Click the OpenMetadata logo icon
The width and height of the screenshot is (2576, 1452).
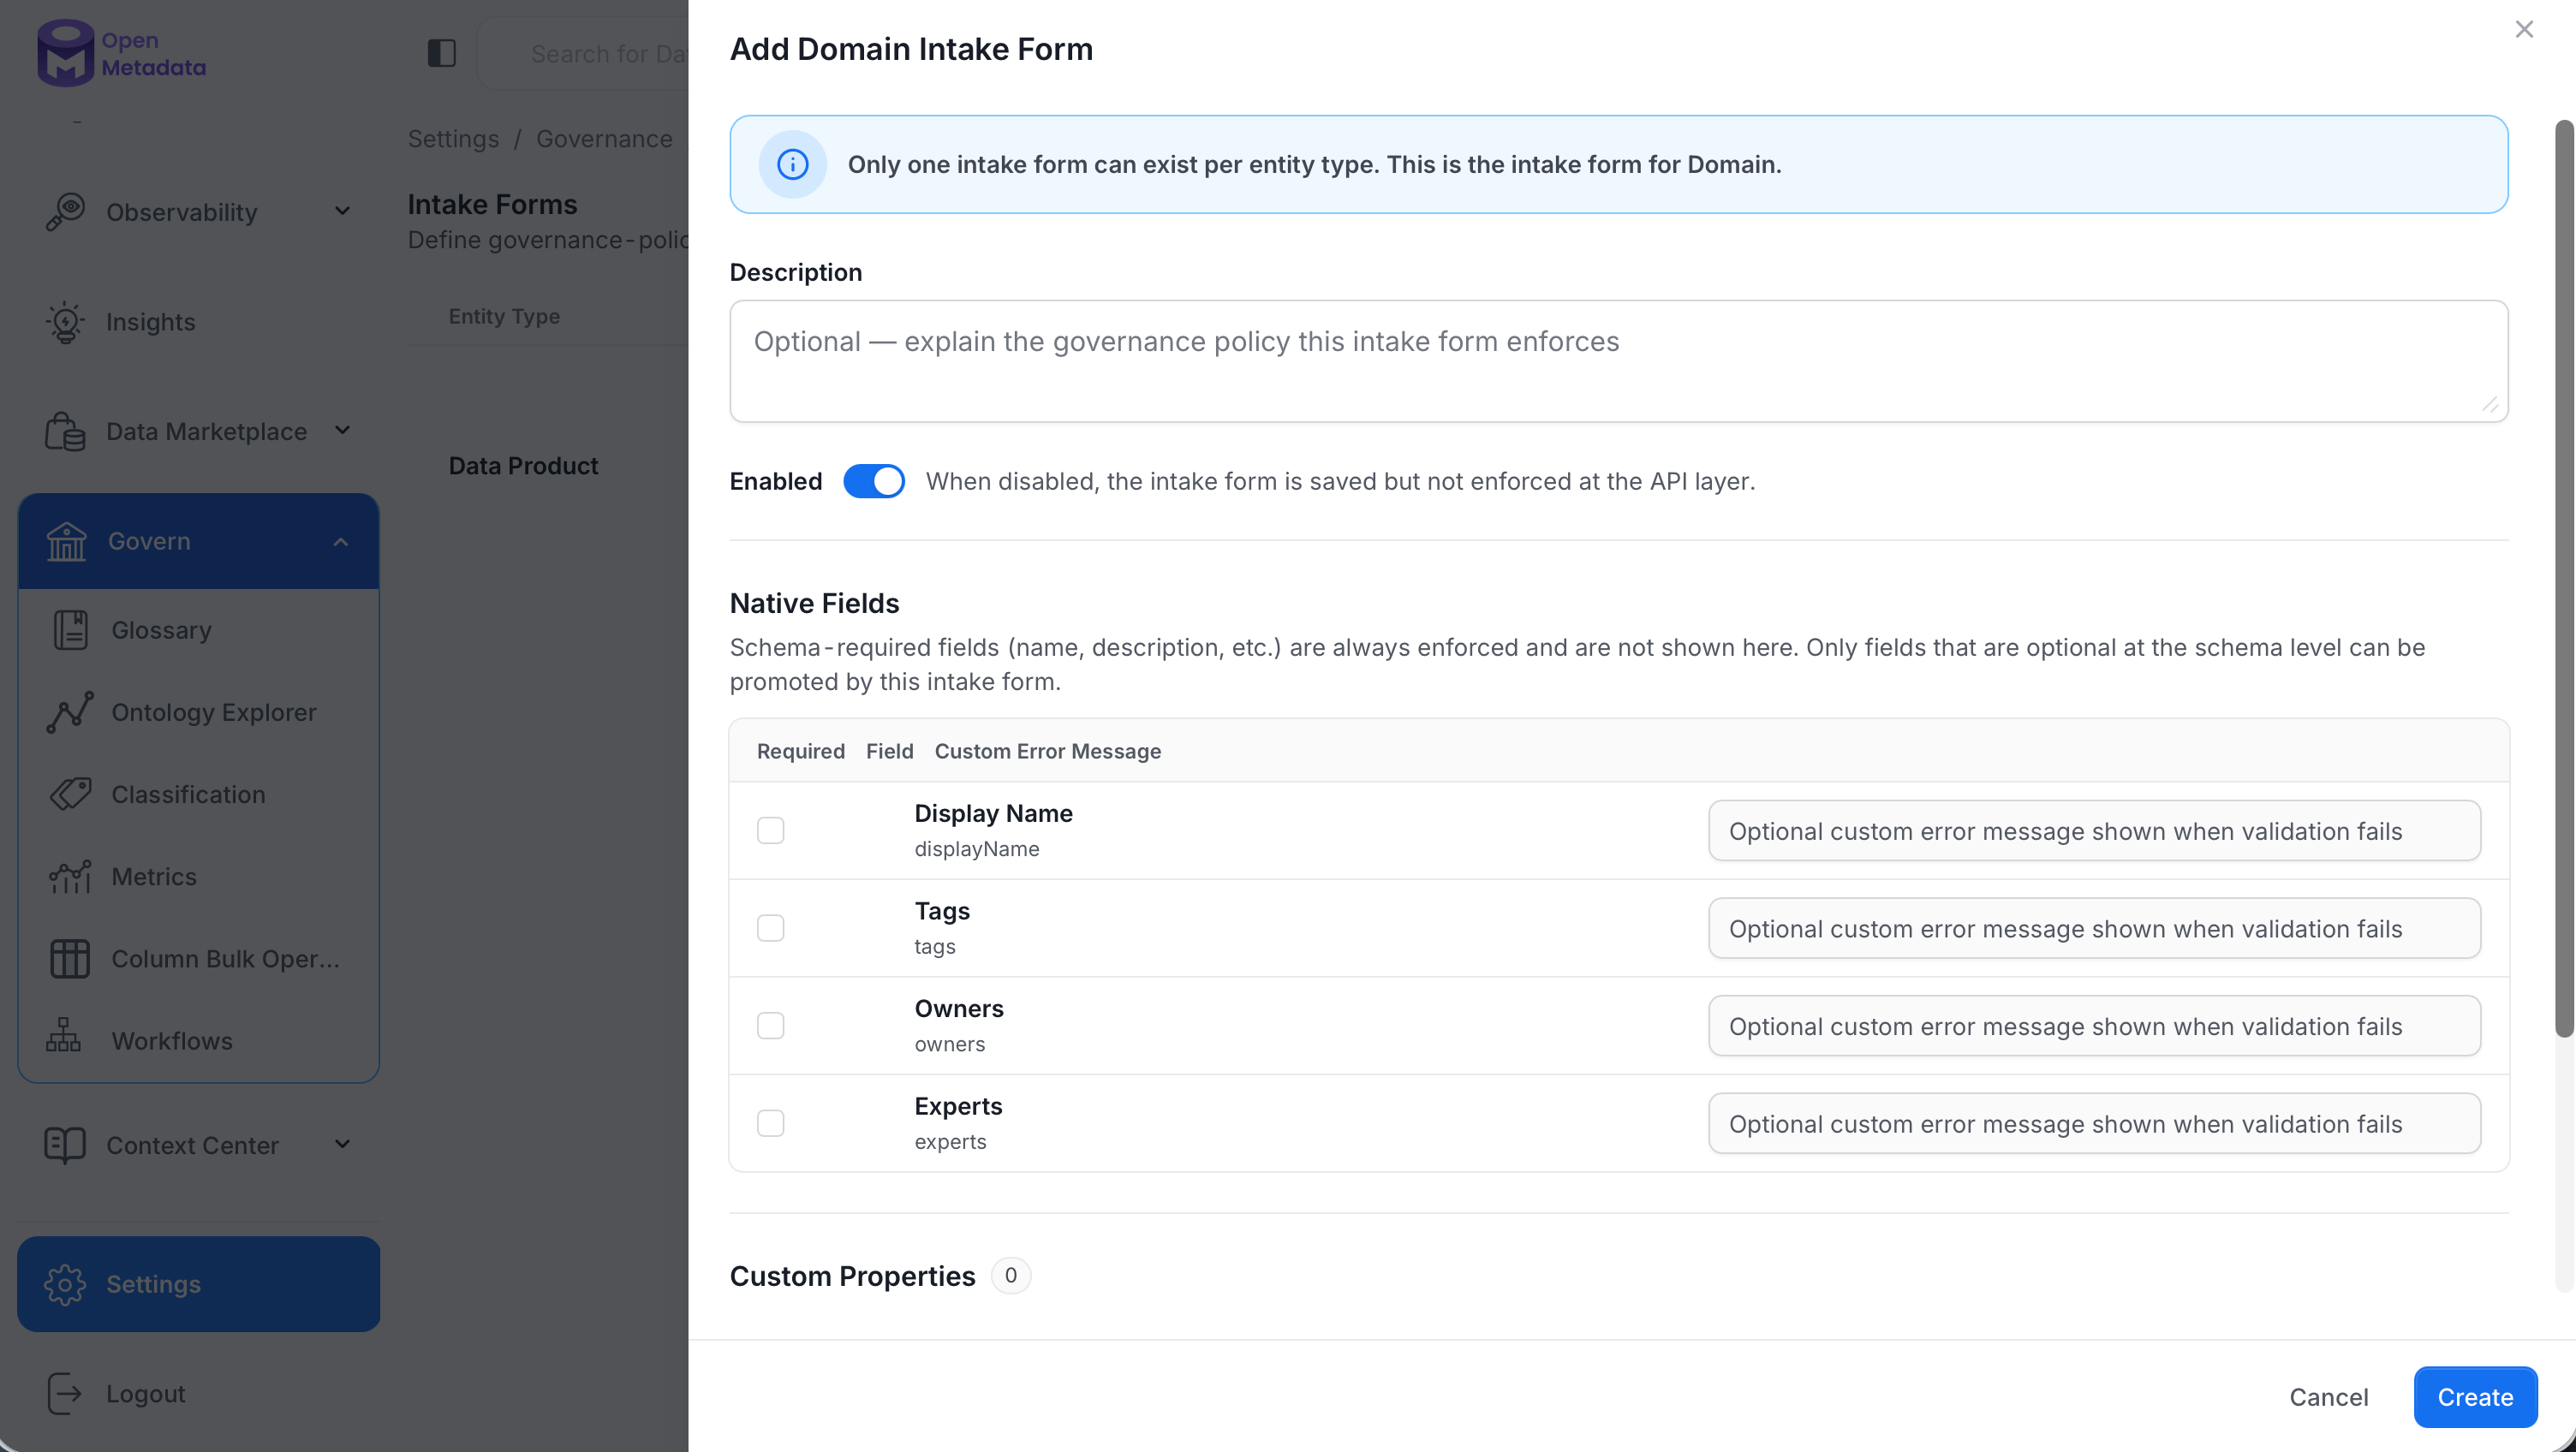click(65, 53)
